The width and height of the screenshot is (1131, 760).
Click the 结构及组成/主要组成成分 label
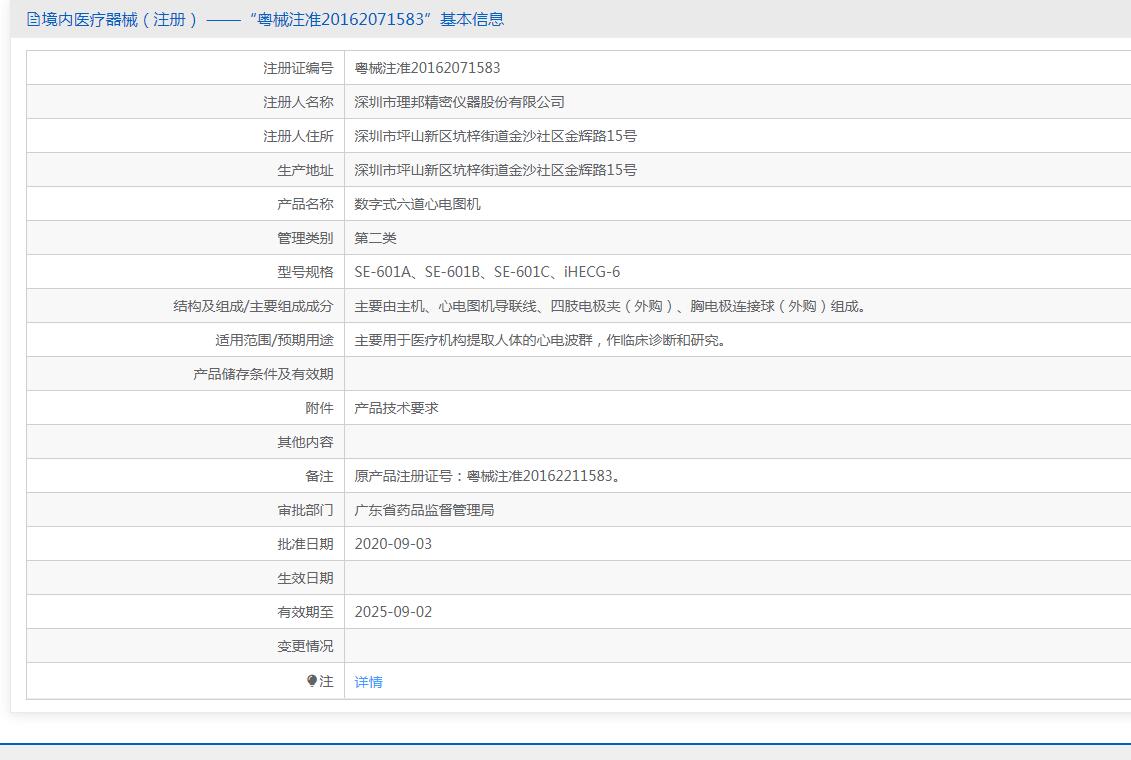click(253, 306)
